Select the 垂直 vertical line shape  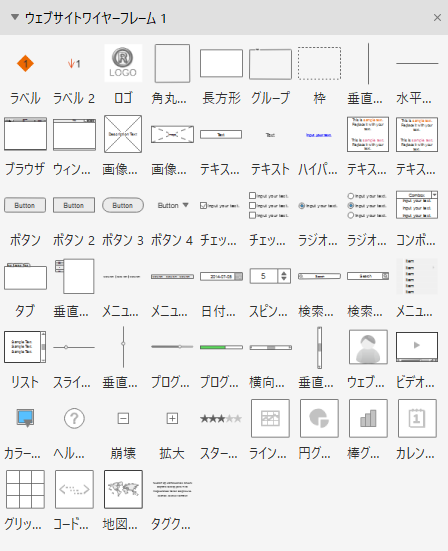point(368,64)
